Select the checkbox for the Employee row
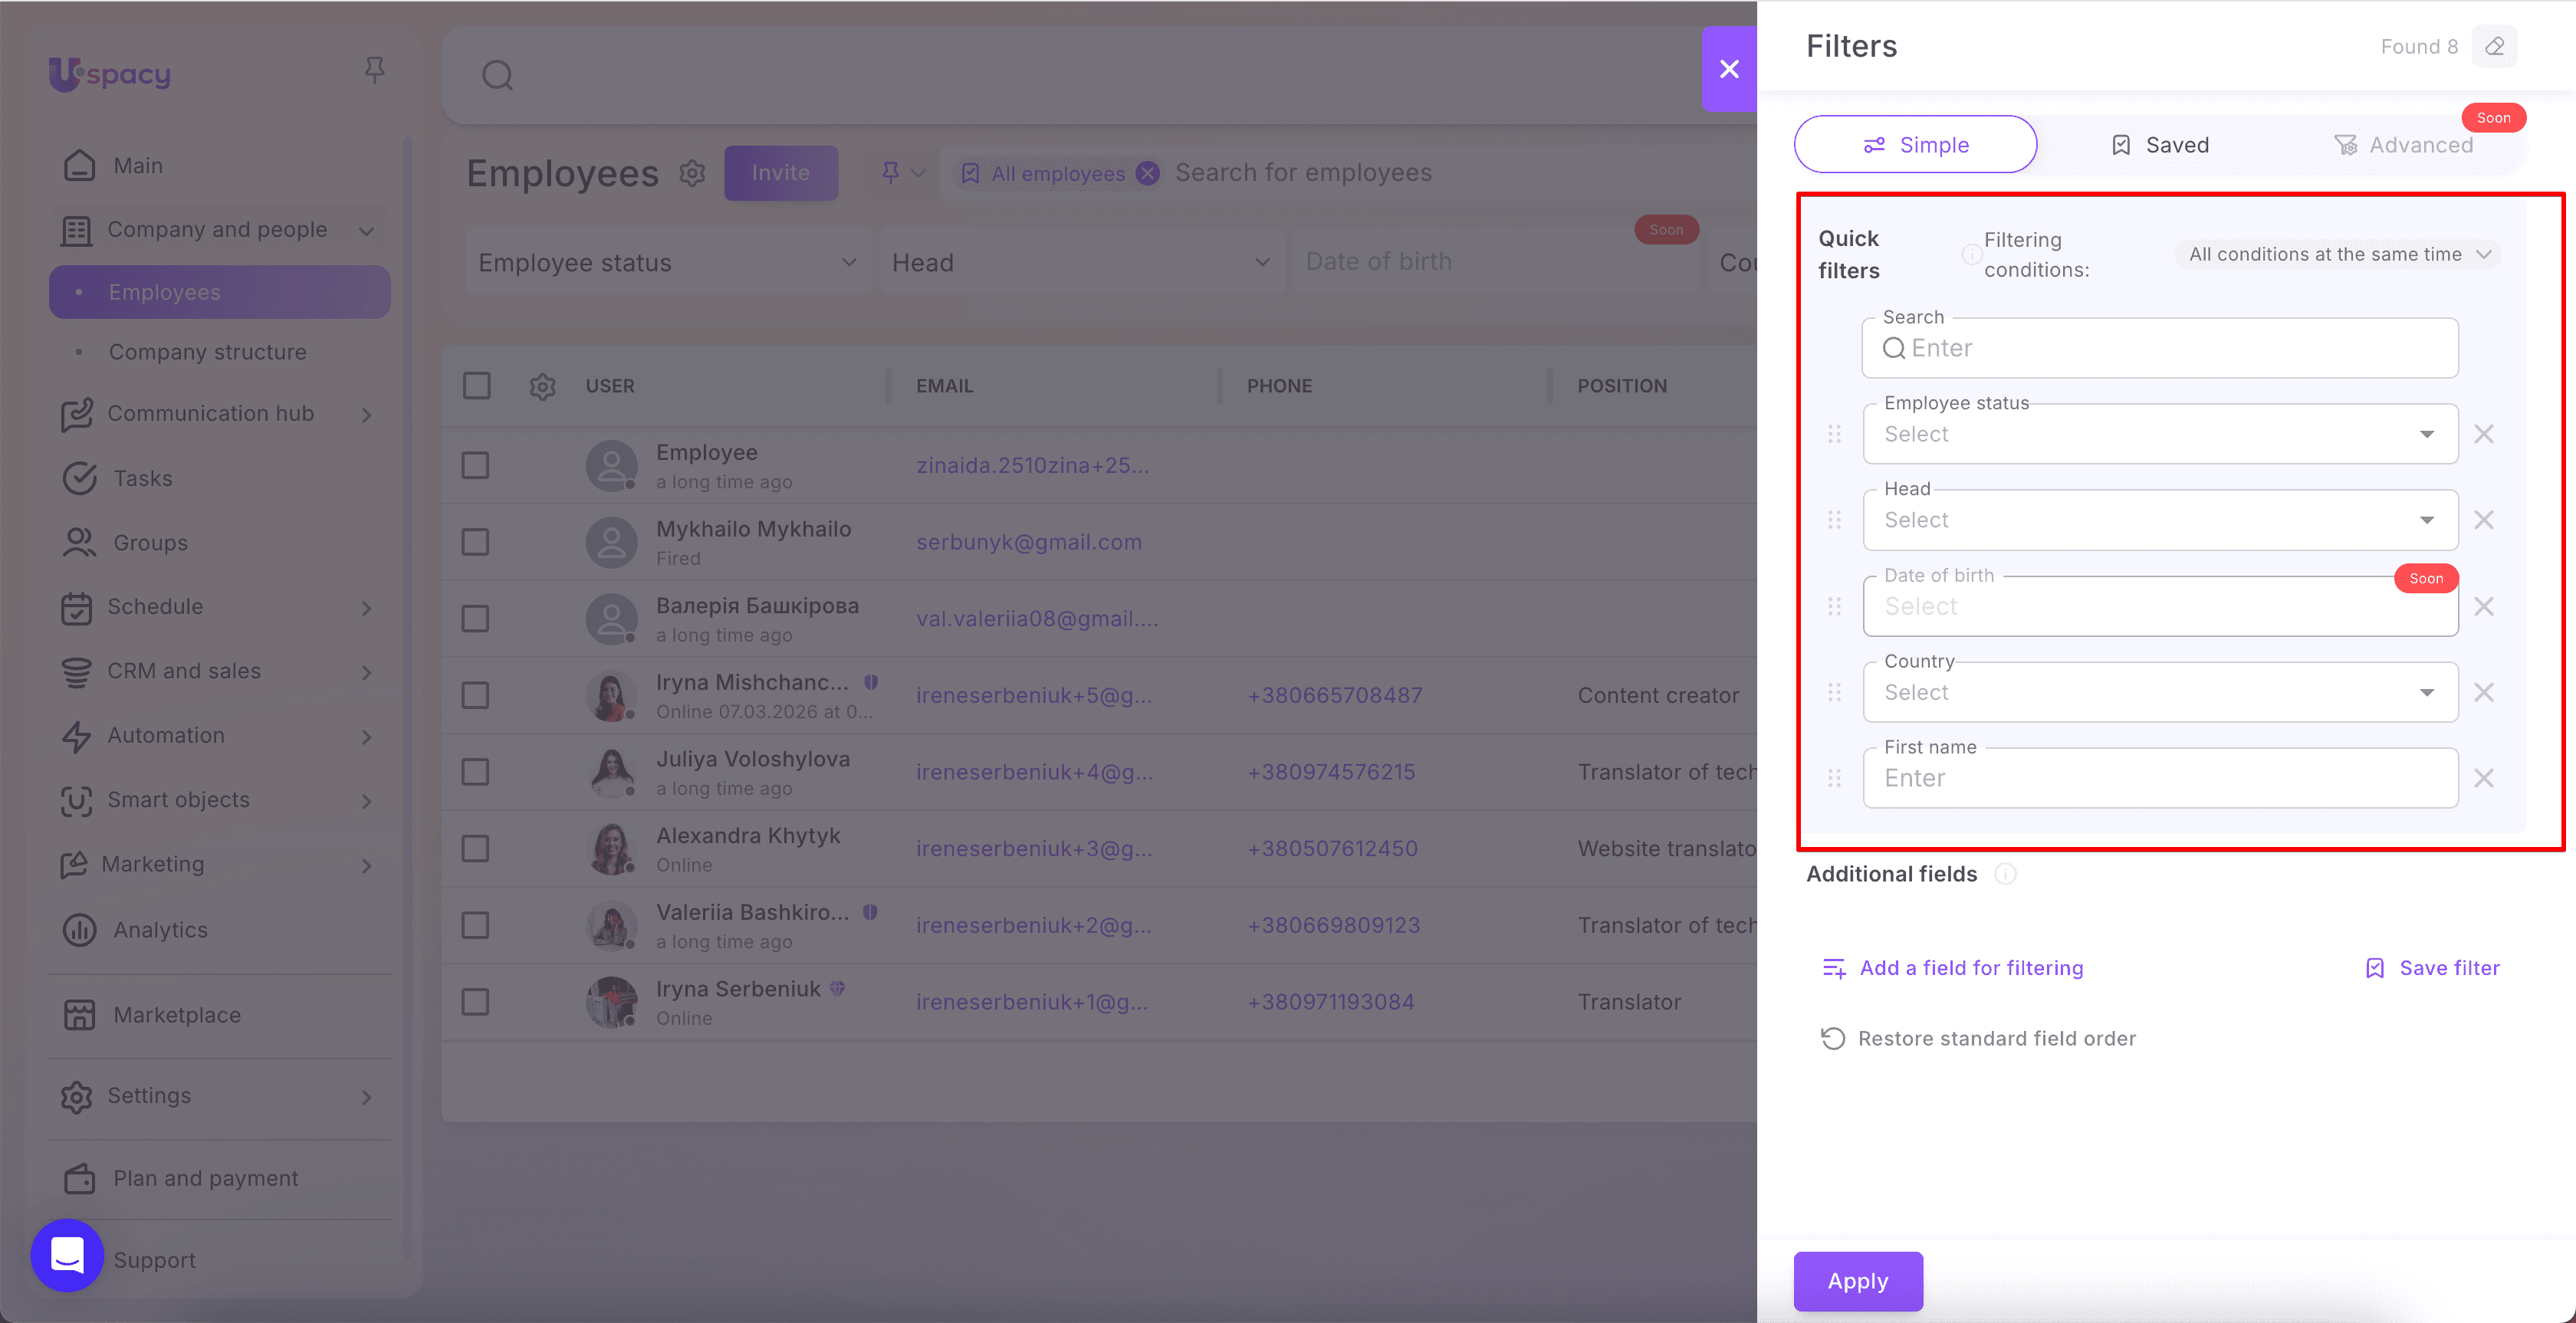This screenshot has width=2576, height=1323. [x=475, y=466]
